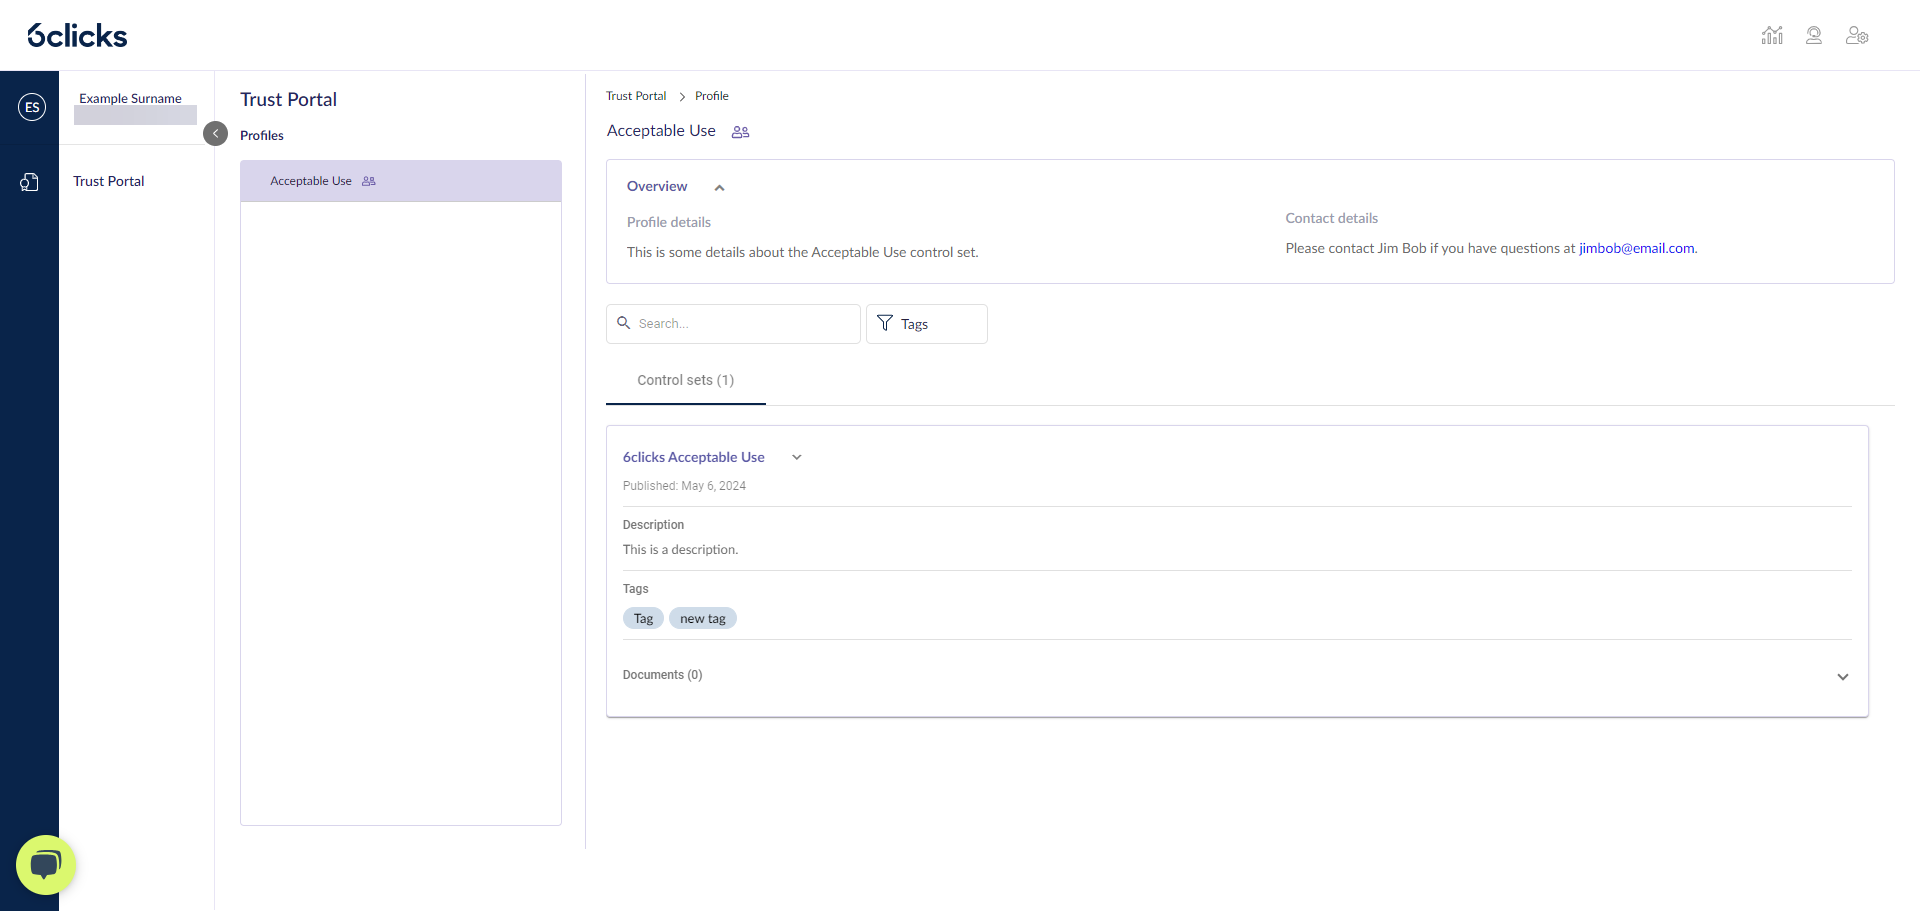Click the funnel filter icon
The height and width of the screenshot is (911, 1920).
(885, 323)
